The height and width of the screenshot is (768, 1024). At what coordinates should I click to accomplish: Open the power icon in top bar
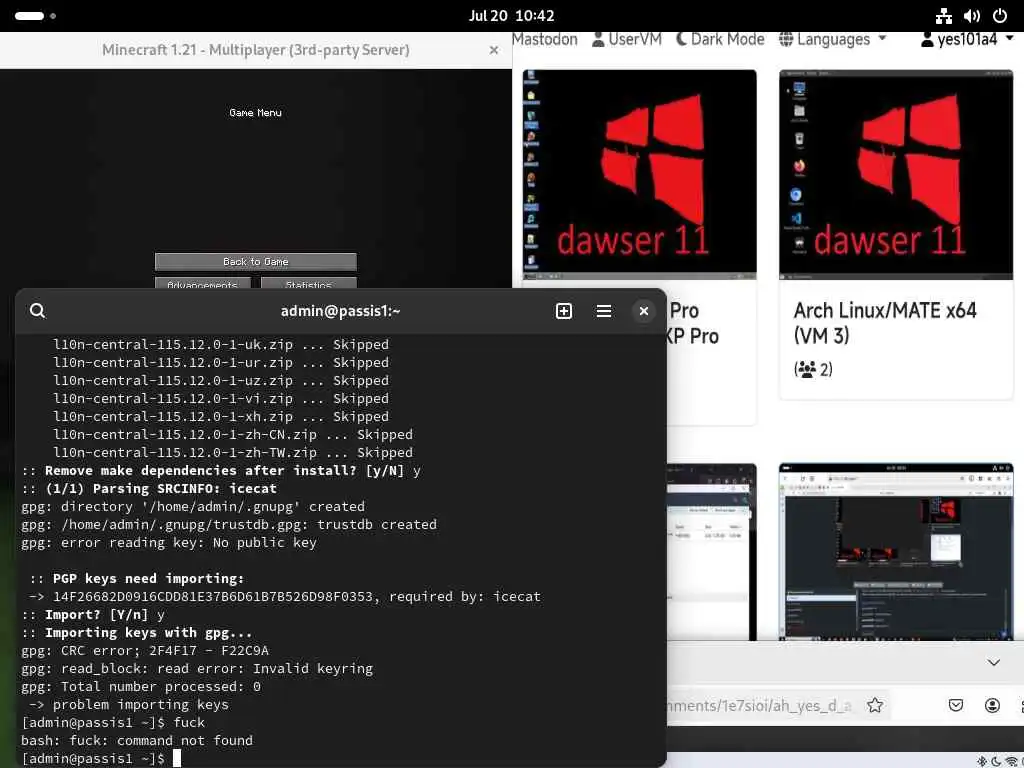click(x=1000, y=16)
